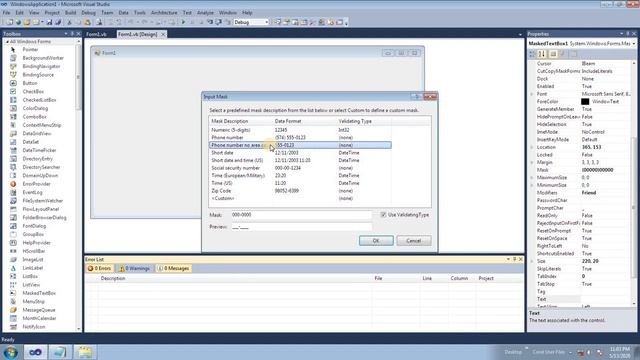640x360 pixels.
Task: Open the Tools menu
Action: point(140,13)
